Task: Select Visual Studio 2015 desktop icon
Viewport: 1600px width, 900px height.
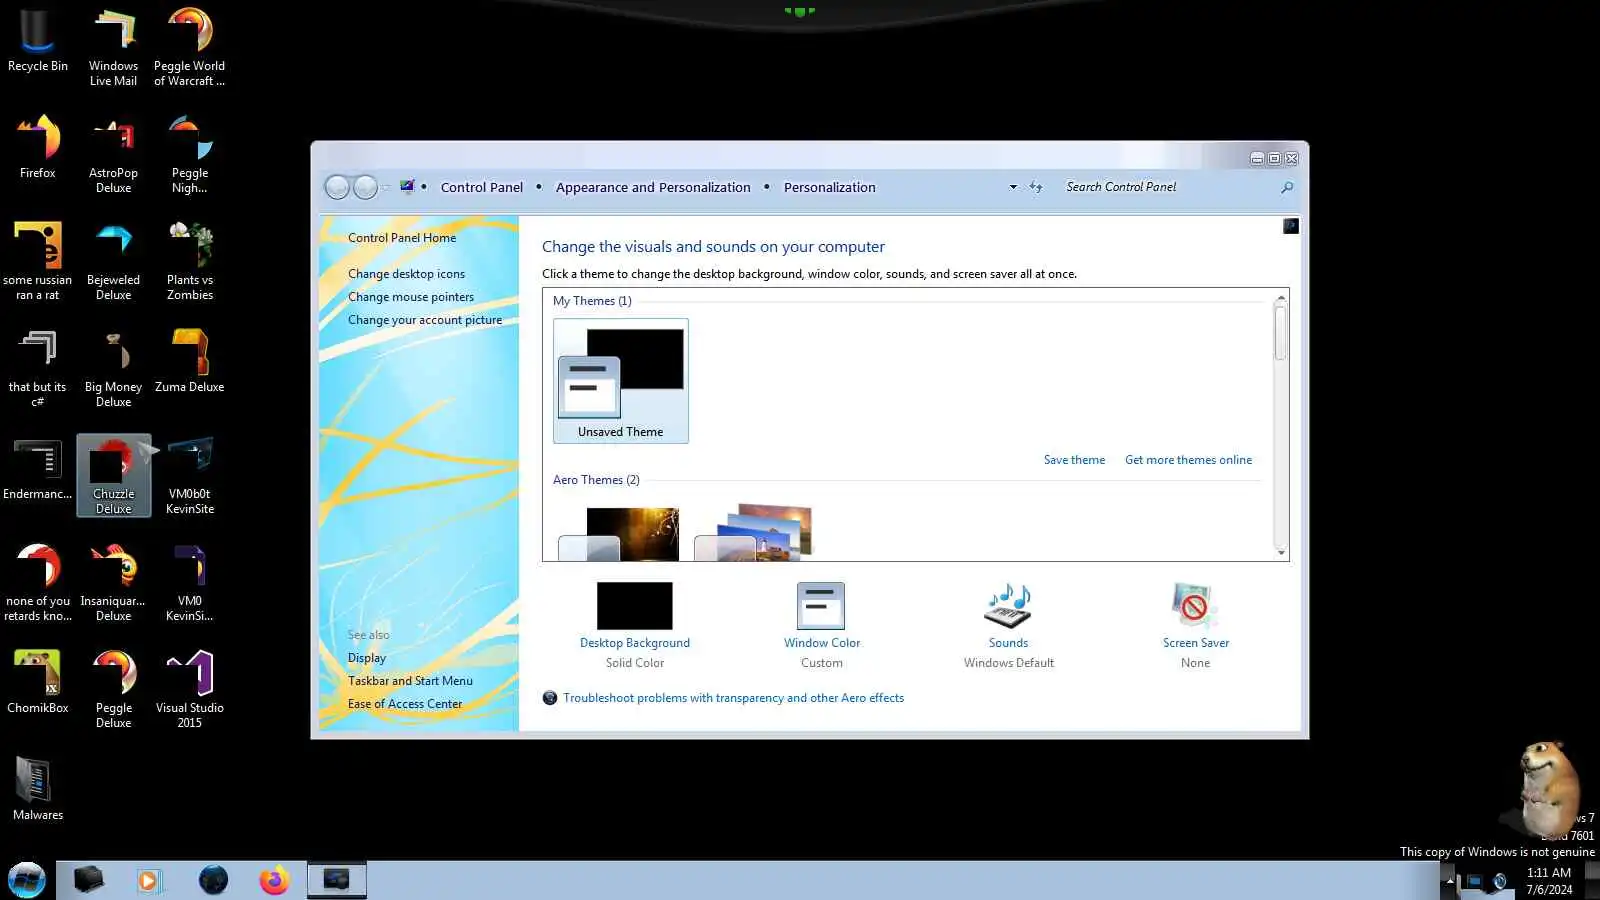Action: coord(189,690)
